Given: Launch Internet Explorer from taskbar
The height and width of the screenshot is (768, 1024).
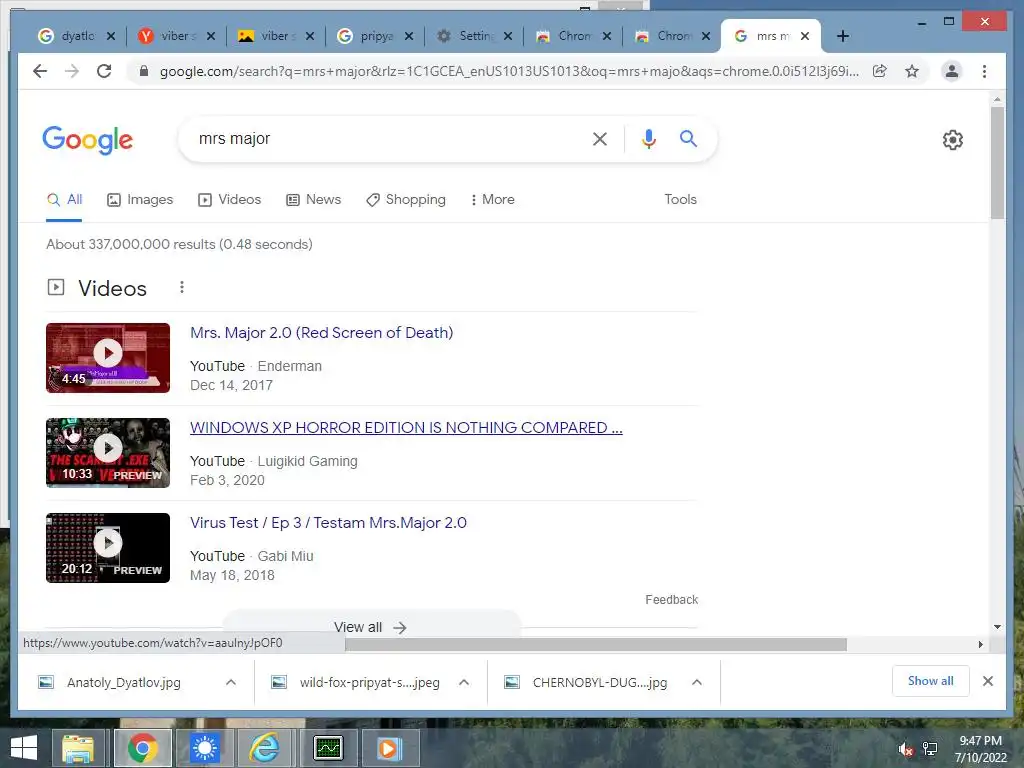Looking at the screenshot, I should tap(264, 748).
